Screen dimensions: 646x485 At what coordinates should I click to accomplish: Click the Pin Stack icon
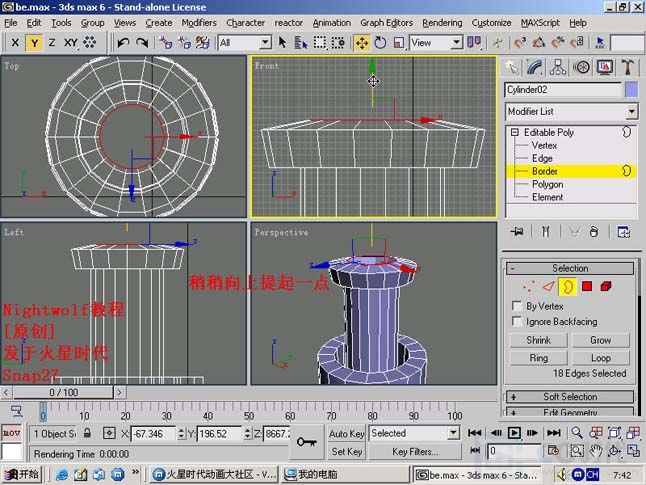[517, 232]
